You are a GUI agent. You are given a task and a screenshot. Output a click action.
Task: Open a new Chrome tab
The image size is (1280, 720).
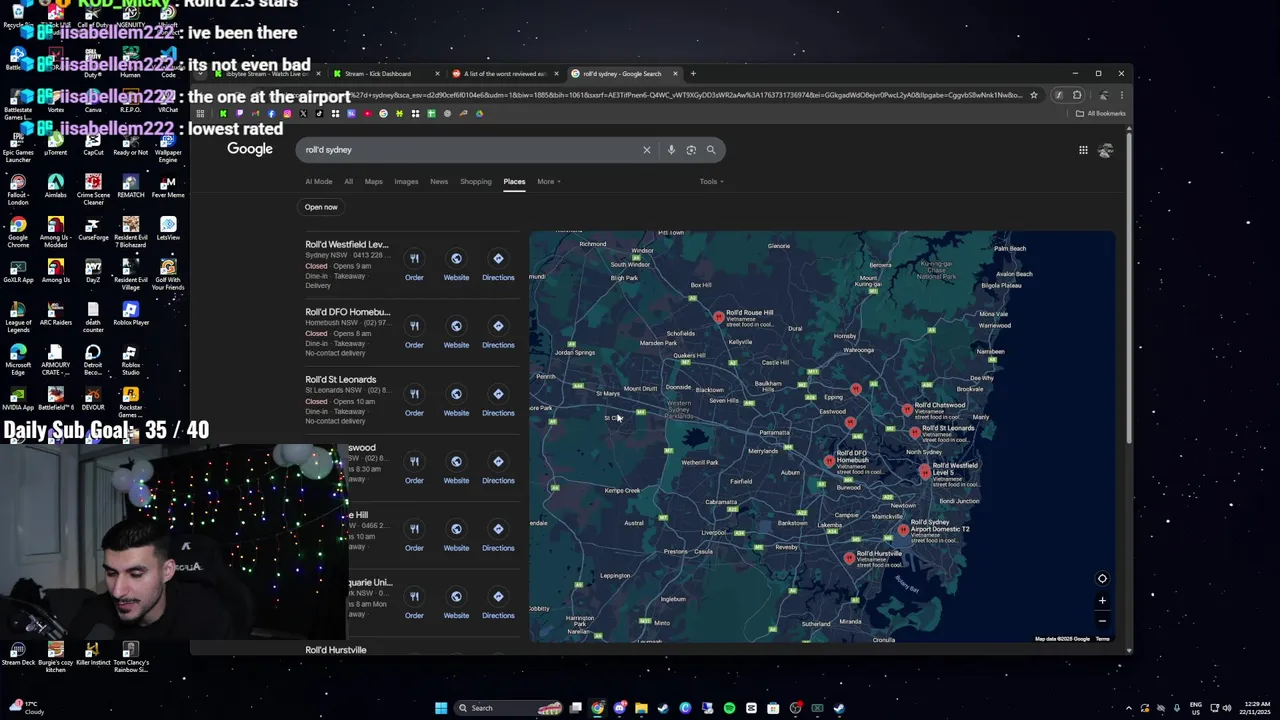tap(693, 73)
